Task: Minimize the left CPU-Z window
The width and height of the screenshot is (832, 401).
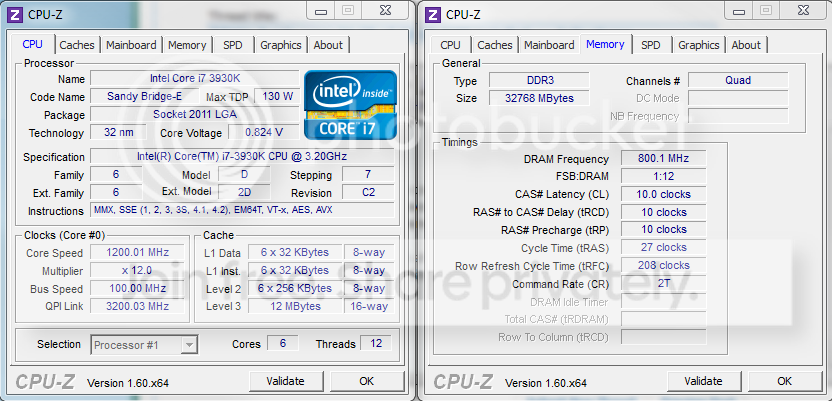Action: coord(320,10)
